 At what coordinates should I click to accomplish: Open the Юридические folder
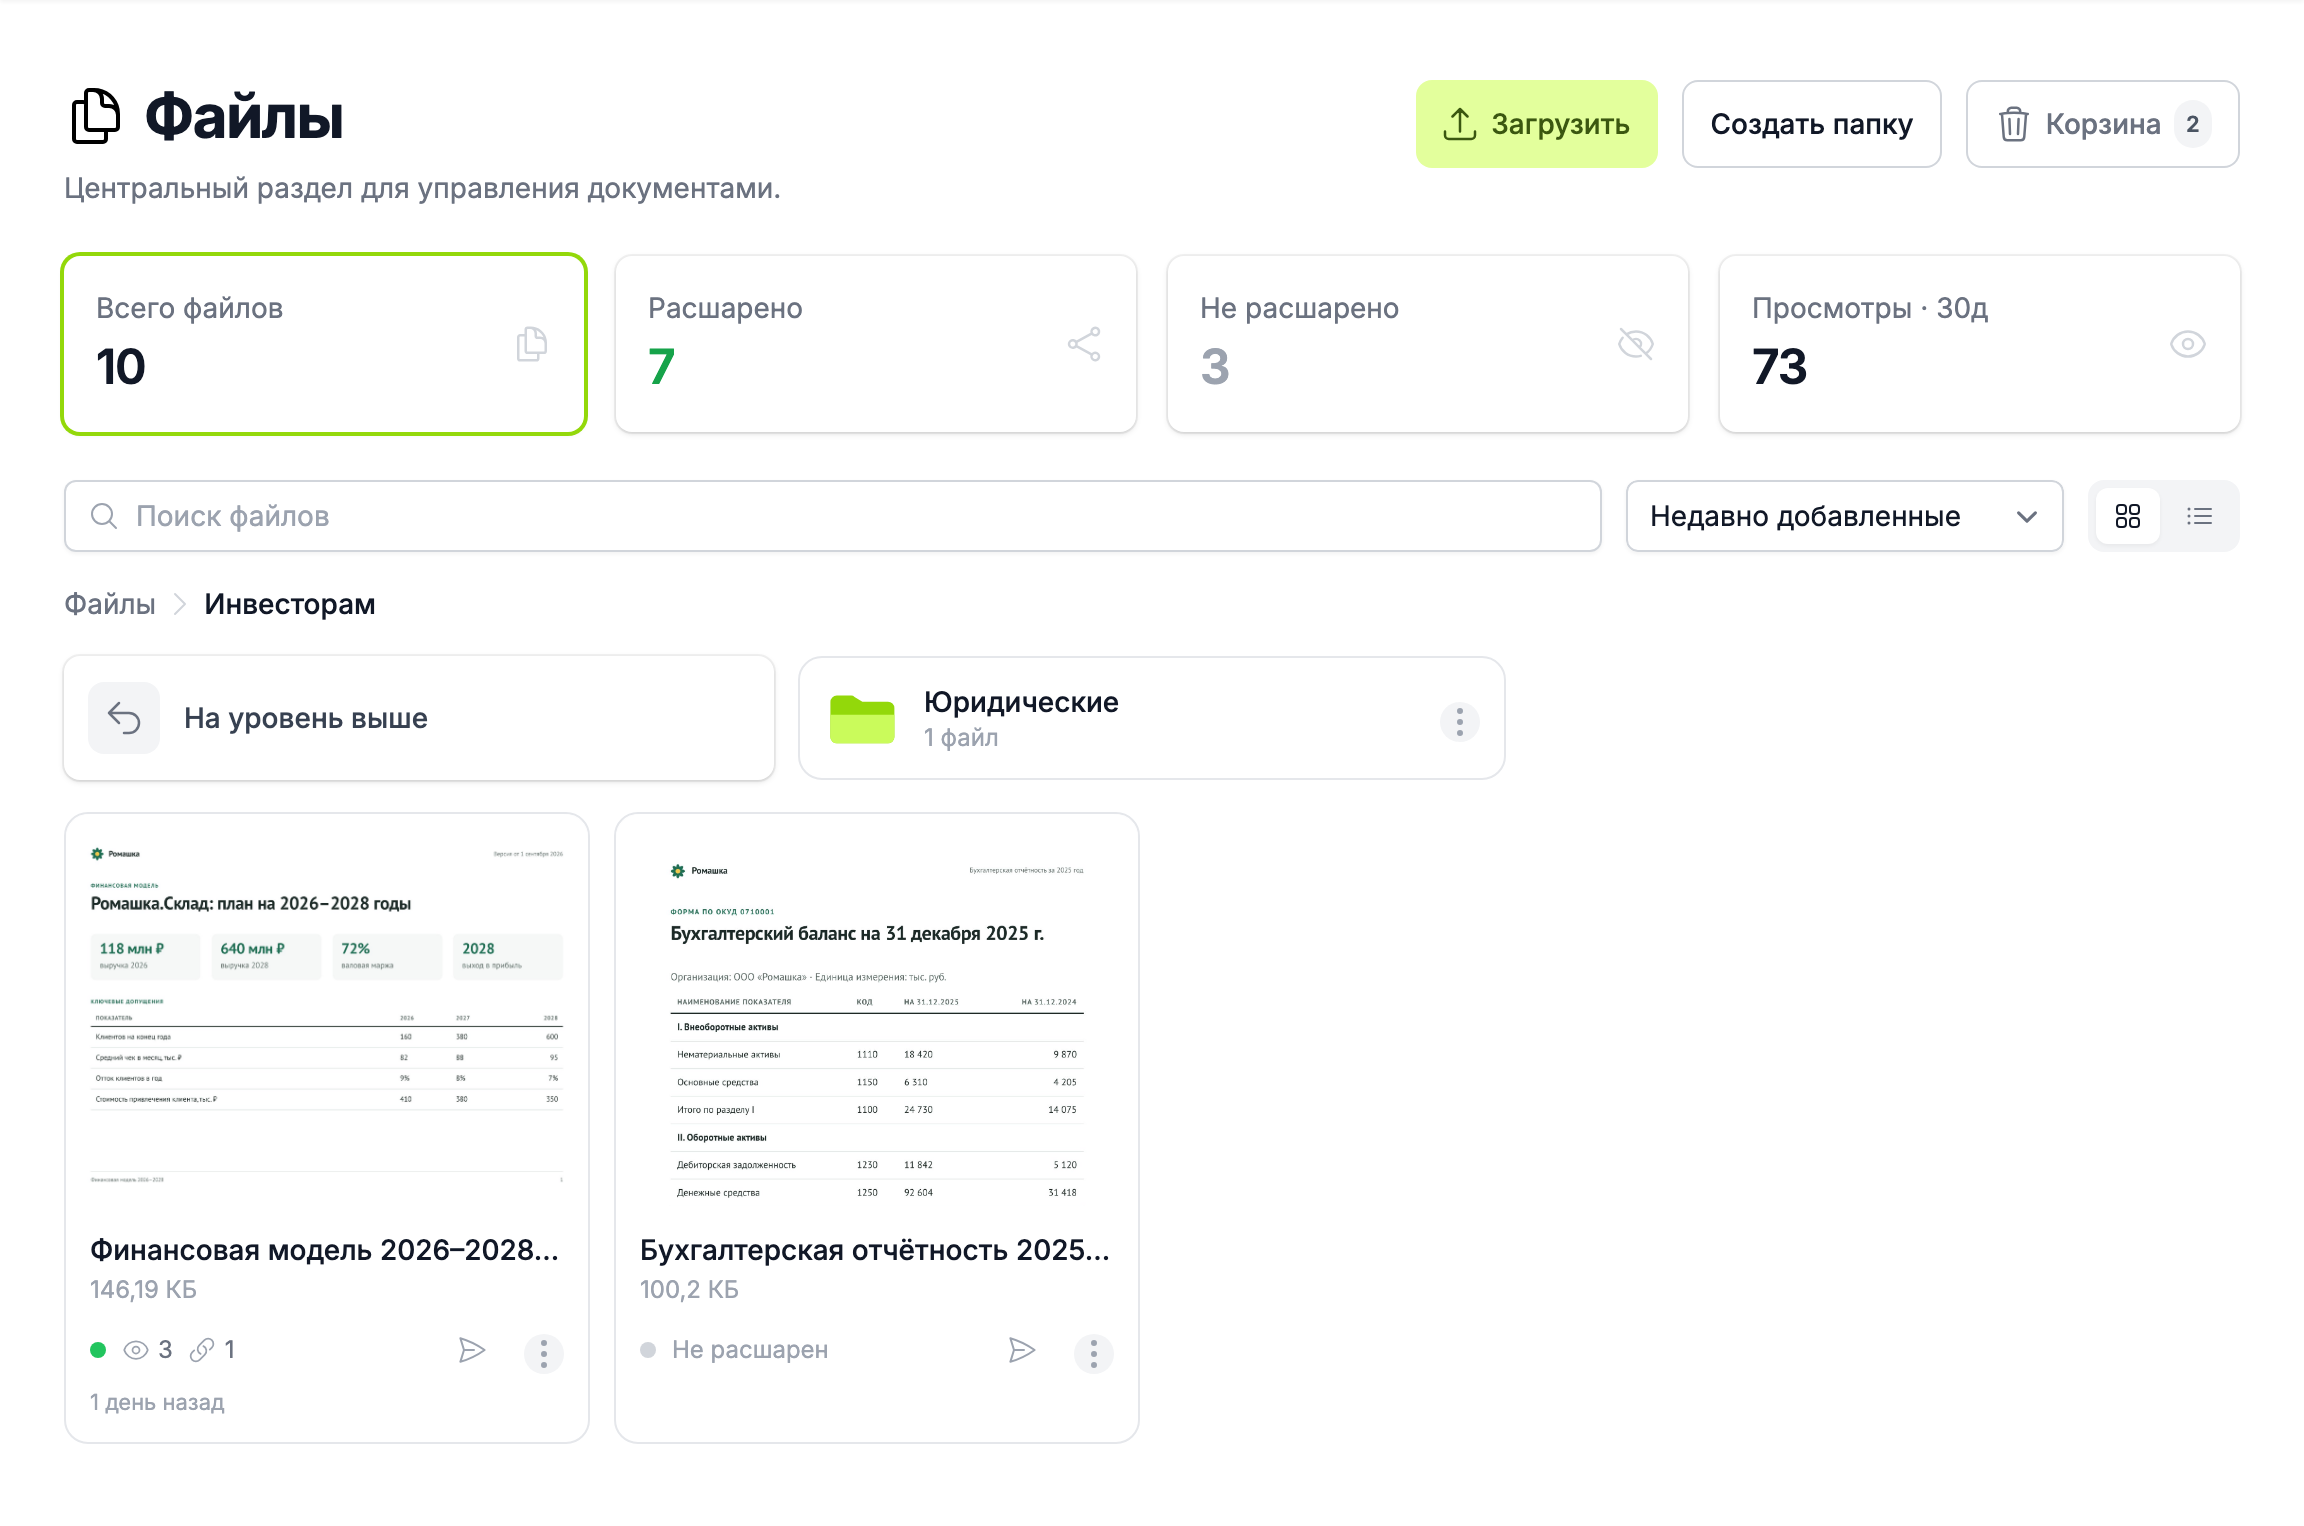click(1152, 718)
